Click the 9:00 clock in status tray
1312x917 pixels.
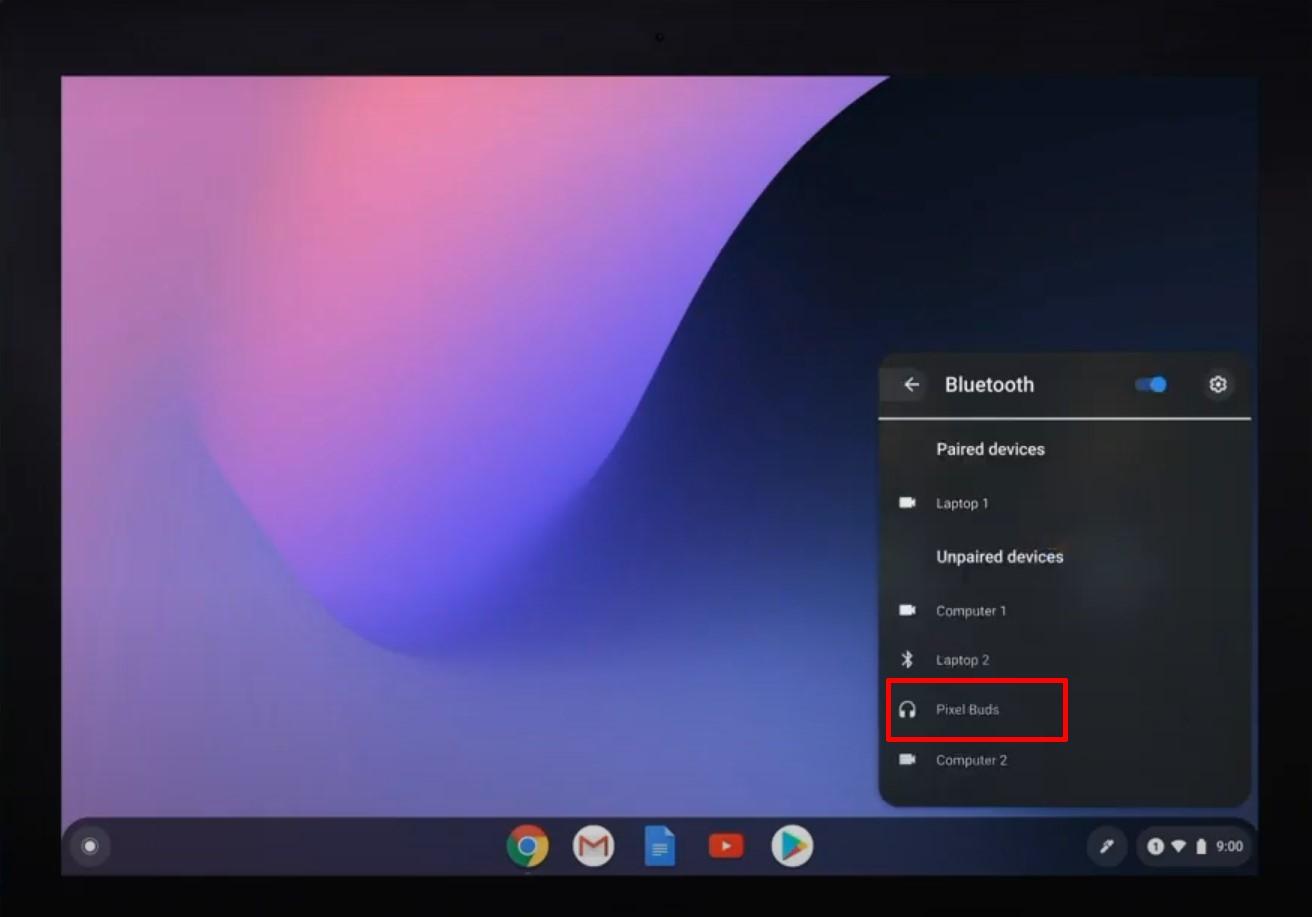pyautogui.click(x=1229, y=846)
